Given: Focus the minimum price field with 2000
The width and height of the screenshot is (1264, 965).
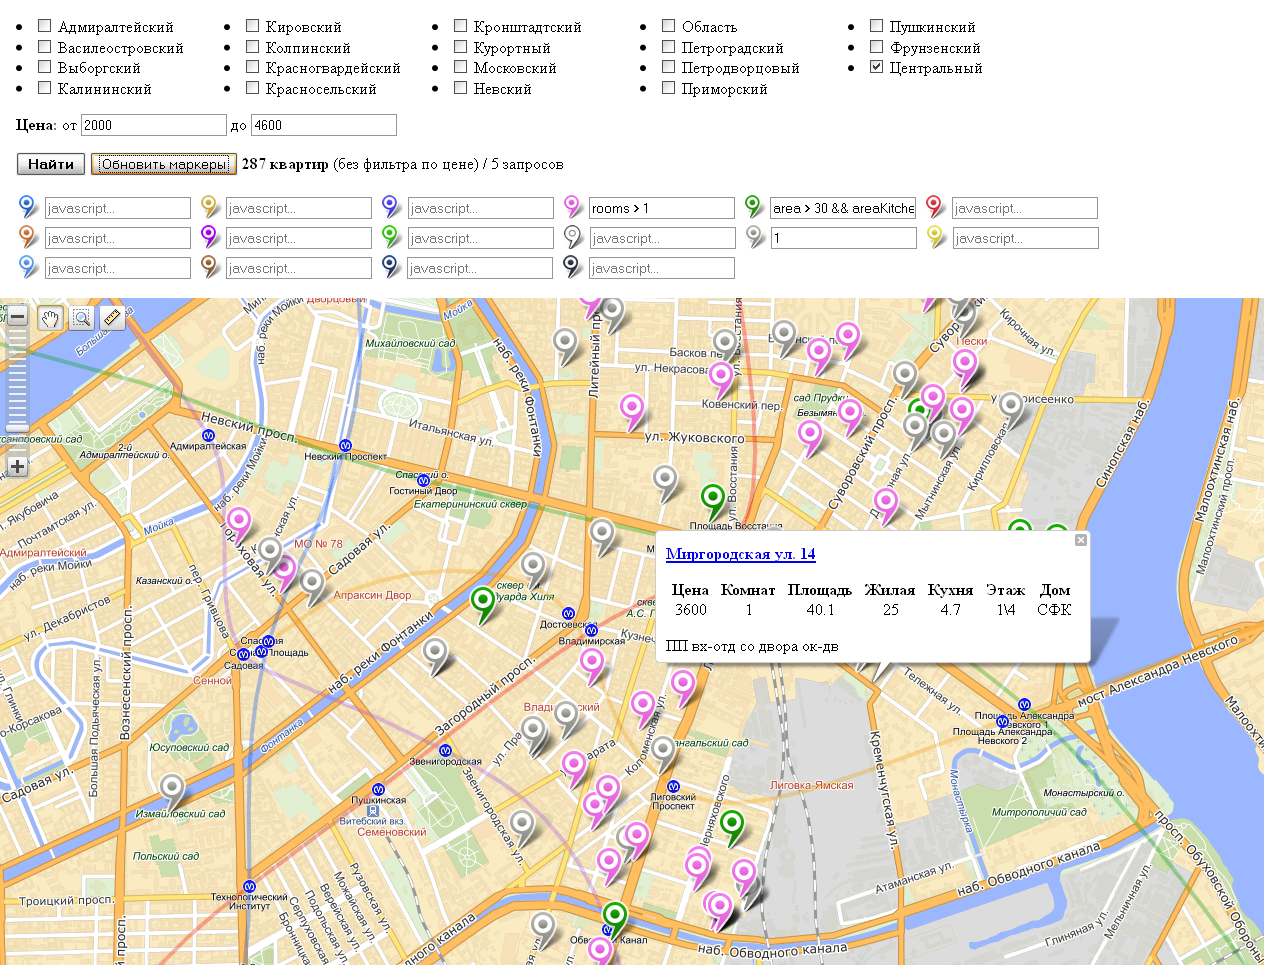Looking at the screenshot, I should 154,125.
